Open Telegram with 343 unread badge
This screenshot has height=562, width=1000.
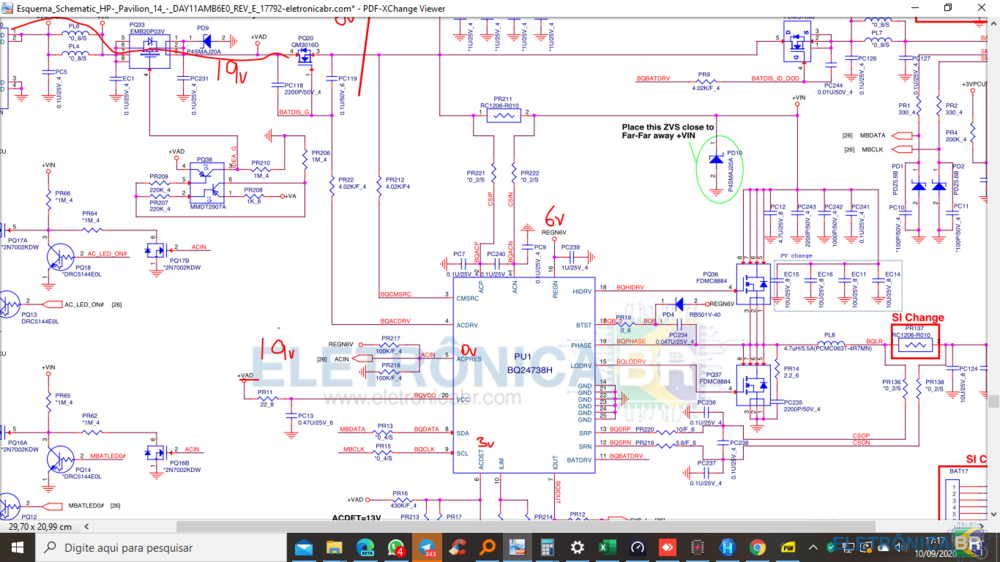(x=426, y=547)
